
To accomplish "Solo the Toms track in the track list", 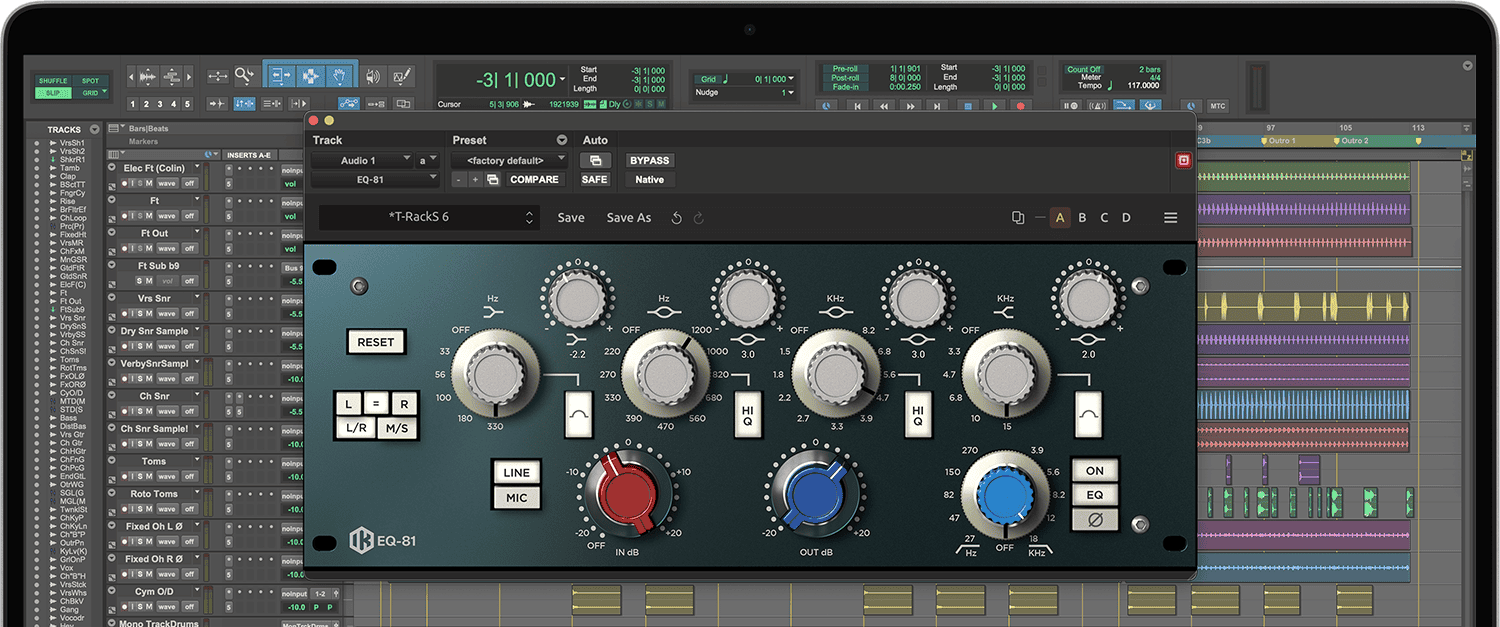I will (140, 476).
